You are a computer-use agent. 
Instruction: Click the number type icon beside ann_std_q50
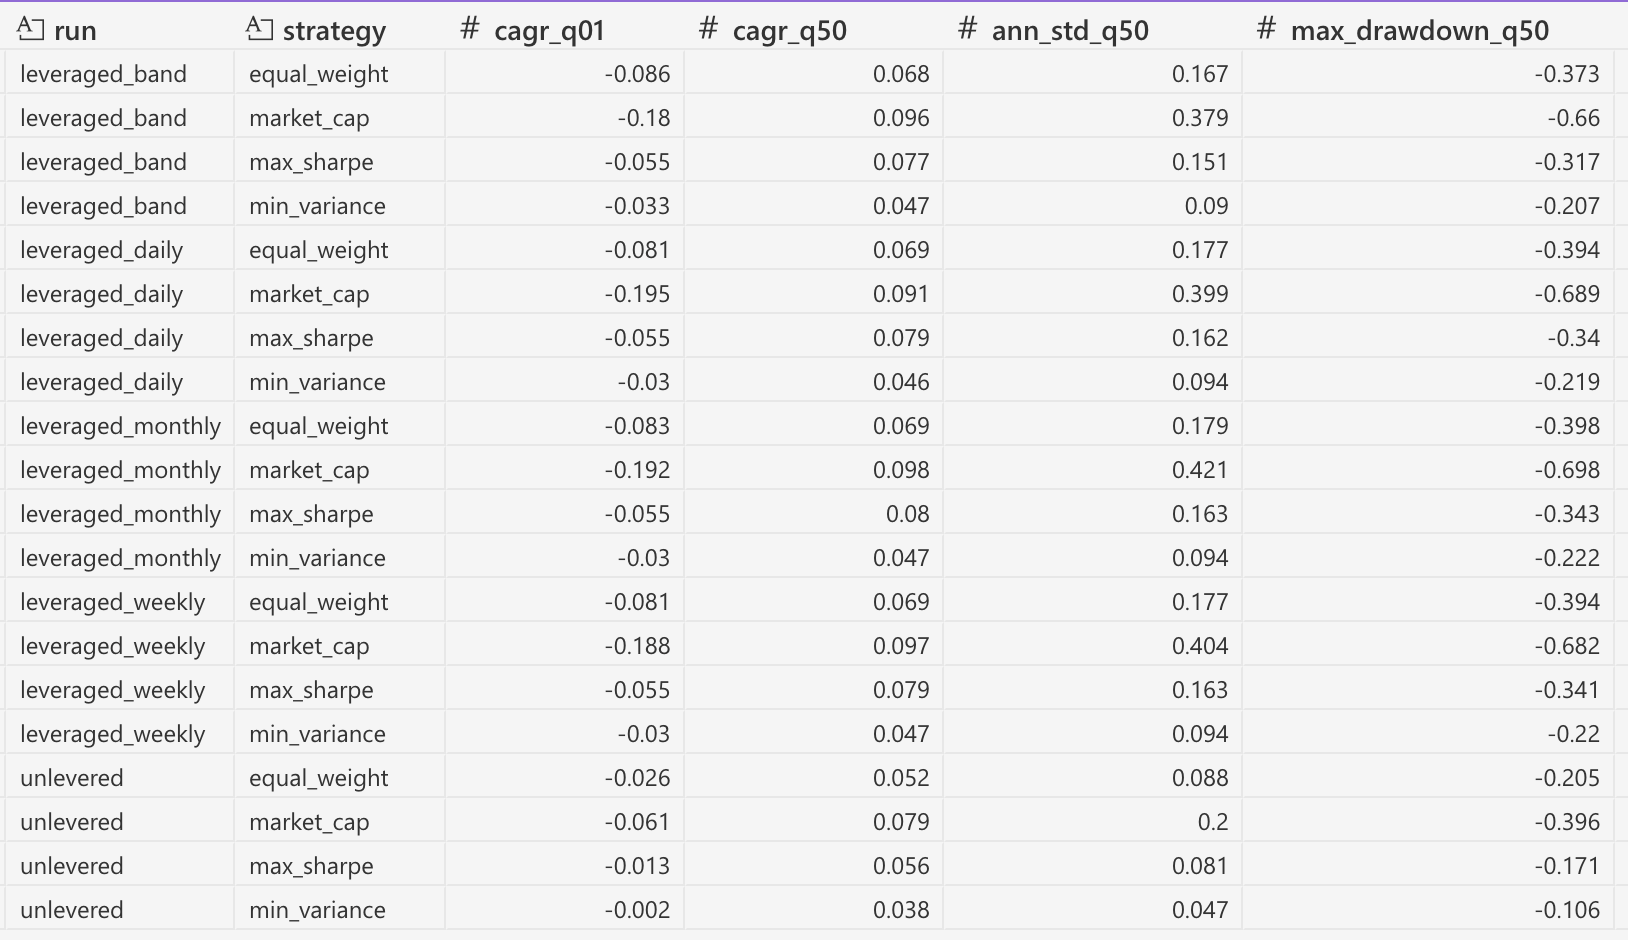967,29
